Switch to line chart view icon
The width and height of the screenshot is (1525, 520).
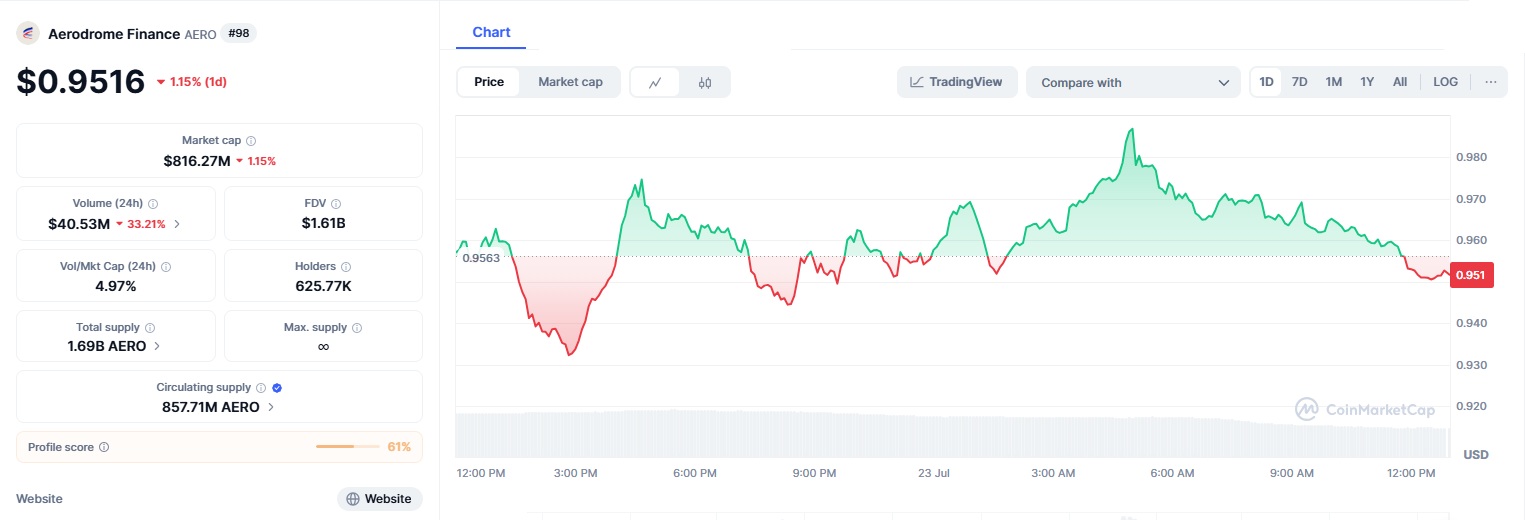[x=655, y=82]
